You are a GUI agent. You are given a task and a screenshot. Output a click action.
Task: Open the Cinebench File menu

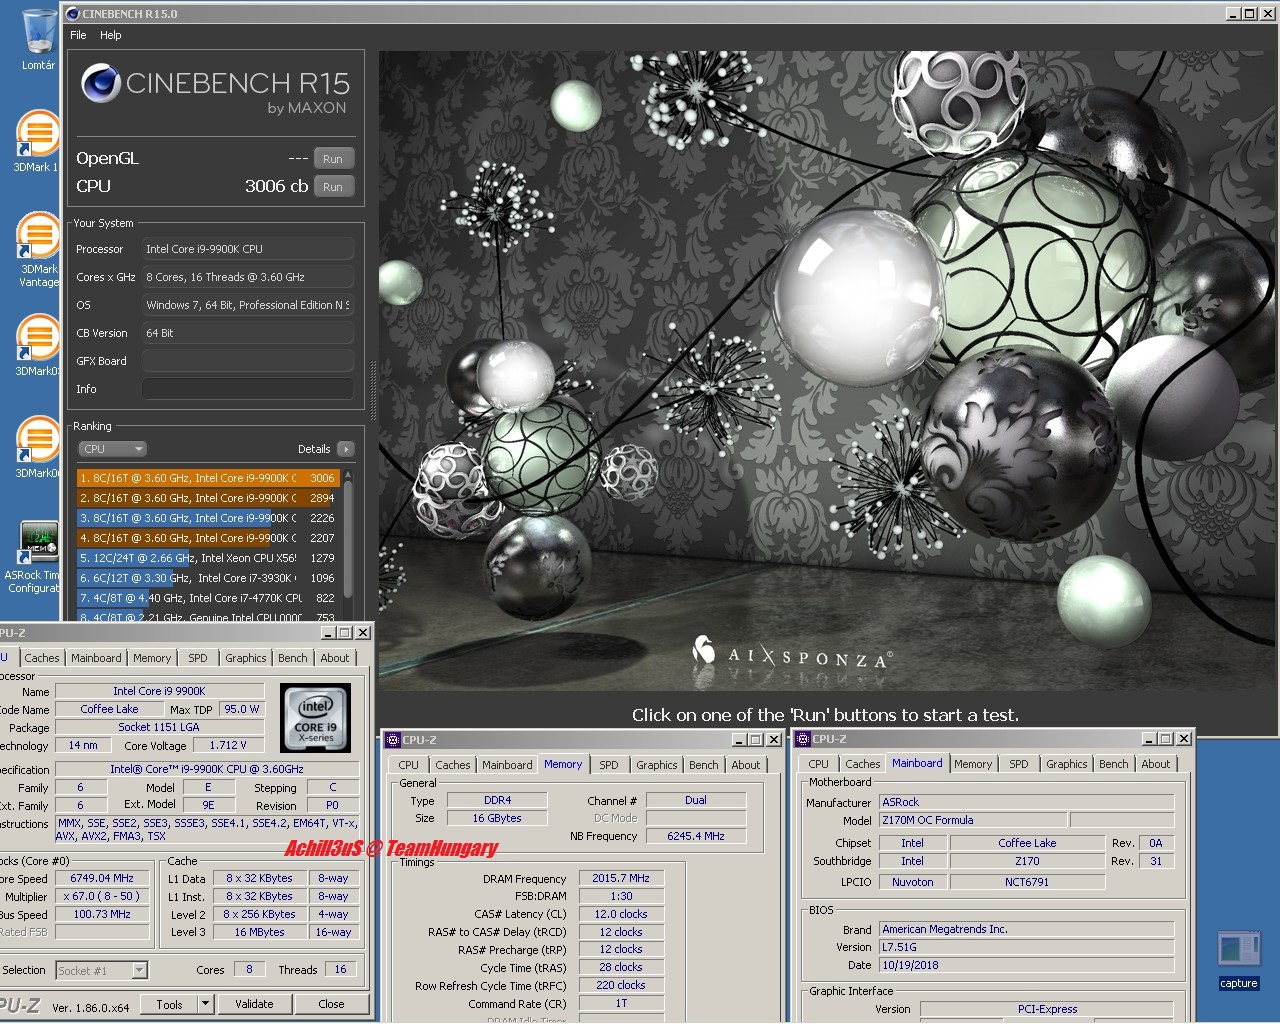(78, 35)
